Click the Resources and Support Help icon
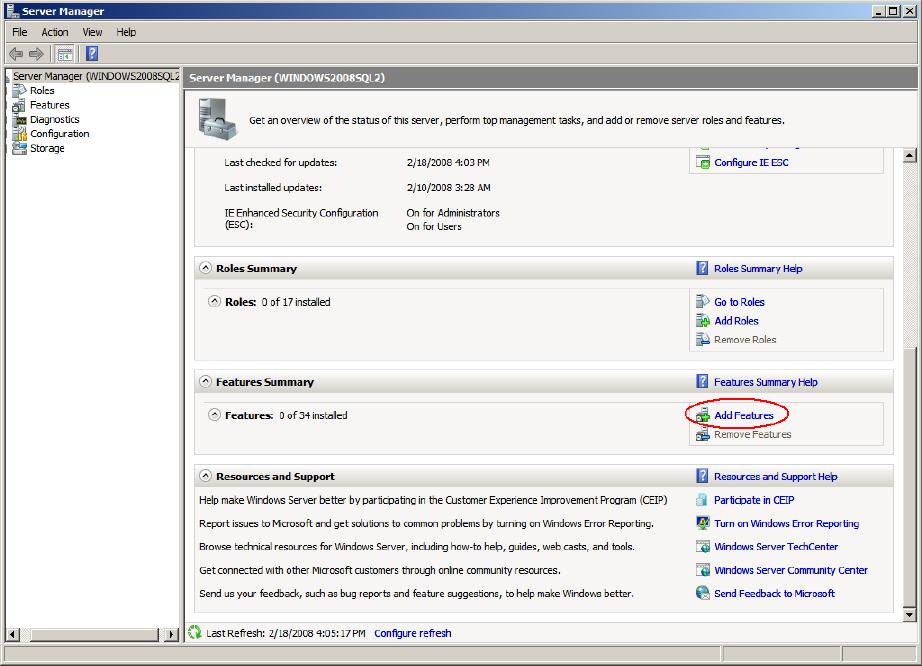Screen dimensions: 922x666 (702, 476)
